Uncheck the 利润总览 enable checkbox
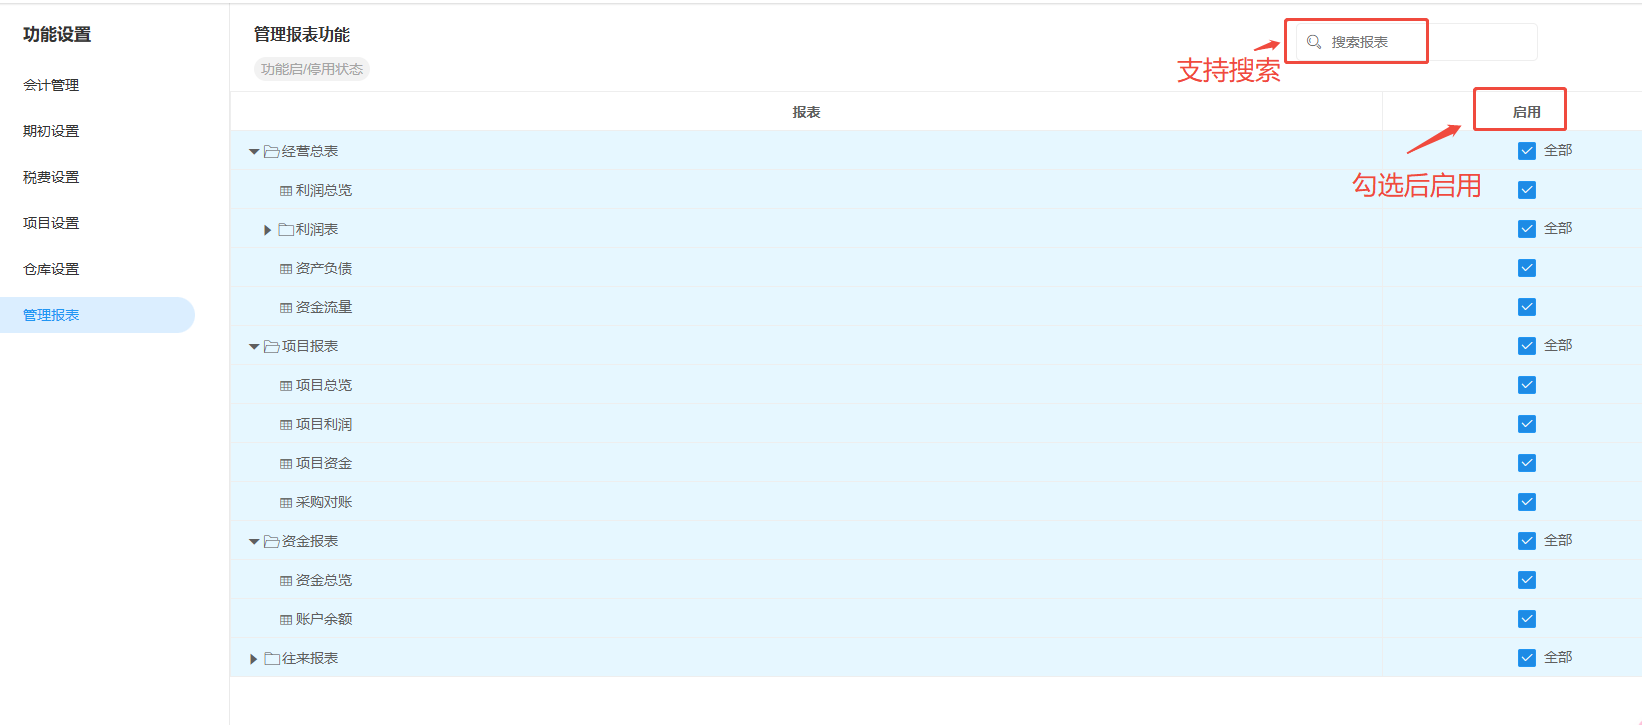The height and width of the screenshot is (725, 1642). 1526,190
